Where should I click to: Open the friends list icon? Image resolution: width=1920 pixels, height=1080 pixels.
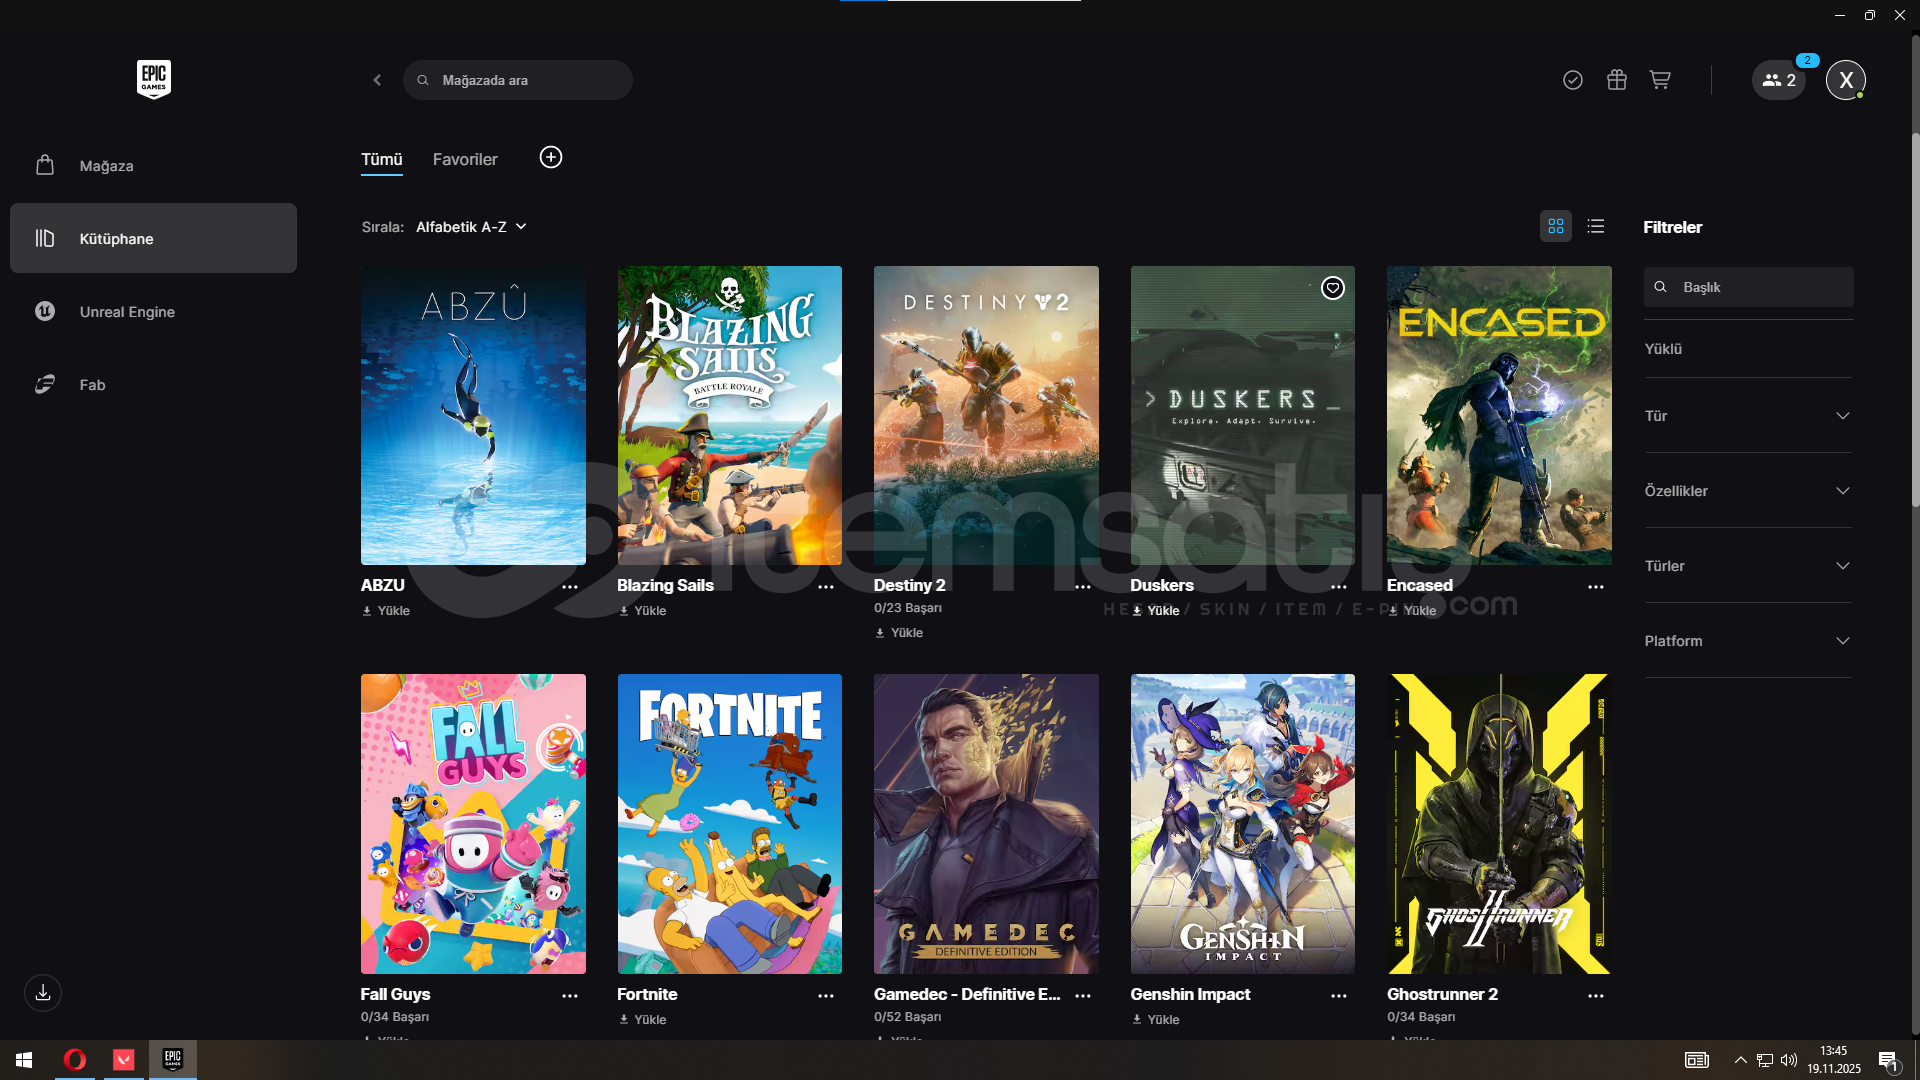point(1778,80)
